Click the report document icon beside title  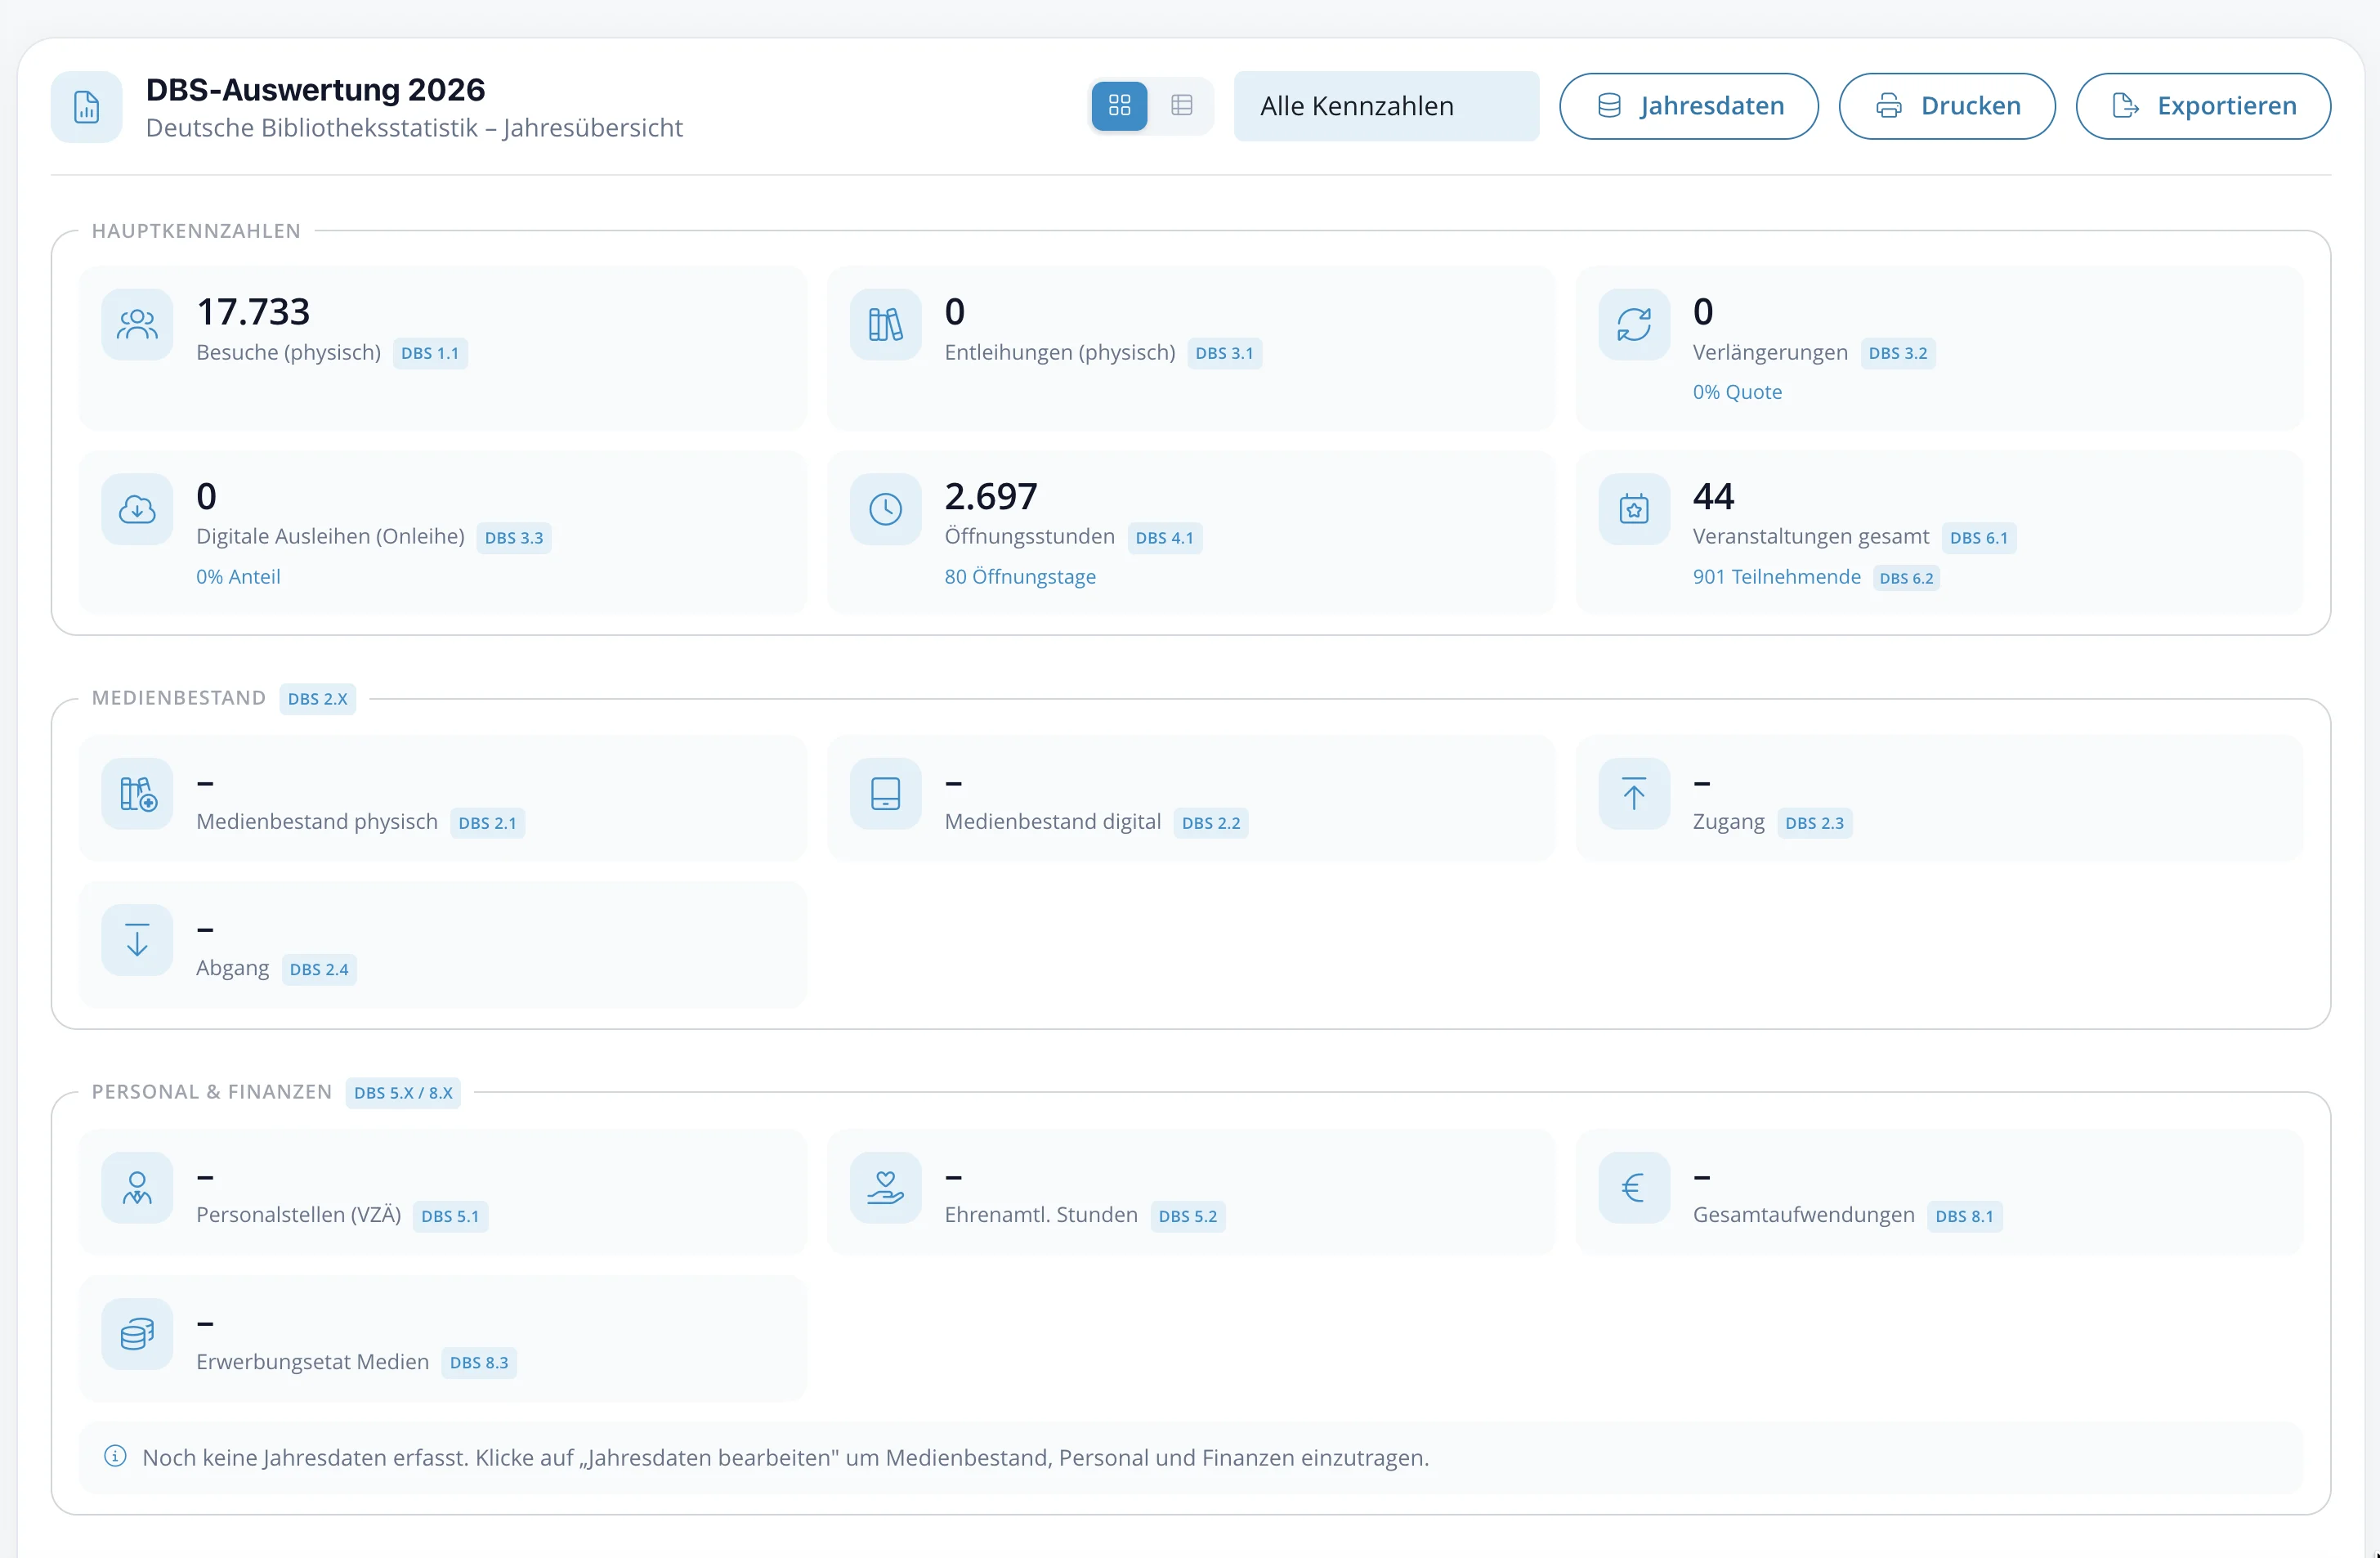pyautogui.click(x=87, y=107)
